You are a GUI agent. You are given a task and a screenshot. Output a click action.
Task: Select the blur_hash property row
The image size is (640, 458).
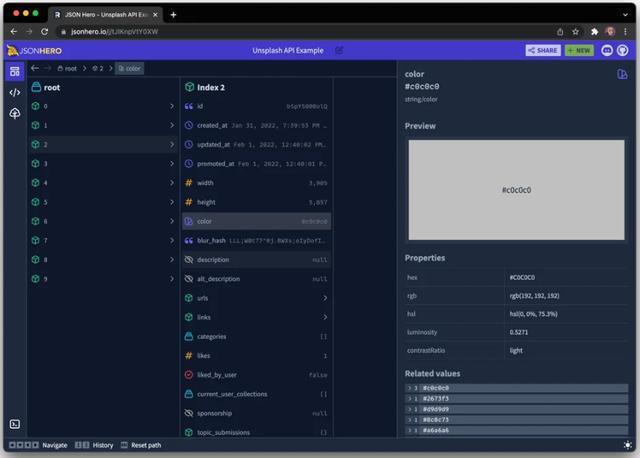256,240
